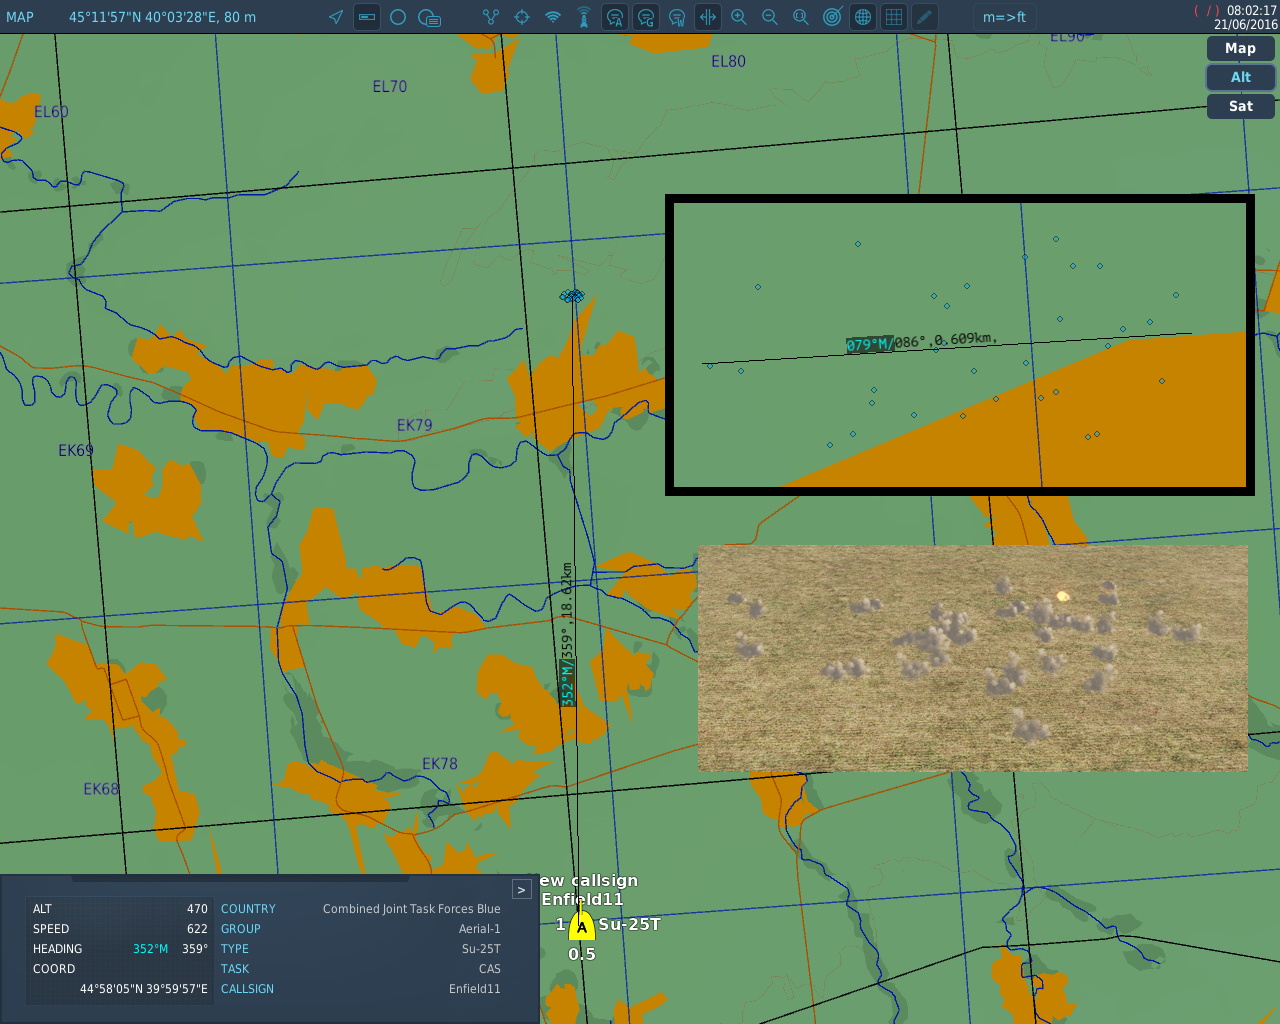1280x1024 pixels.
Task: Click the TYPE field label
Action: pos(235,949)
